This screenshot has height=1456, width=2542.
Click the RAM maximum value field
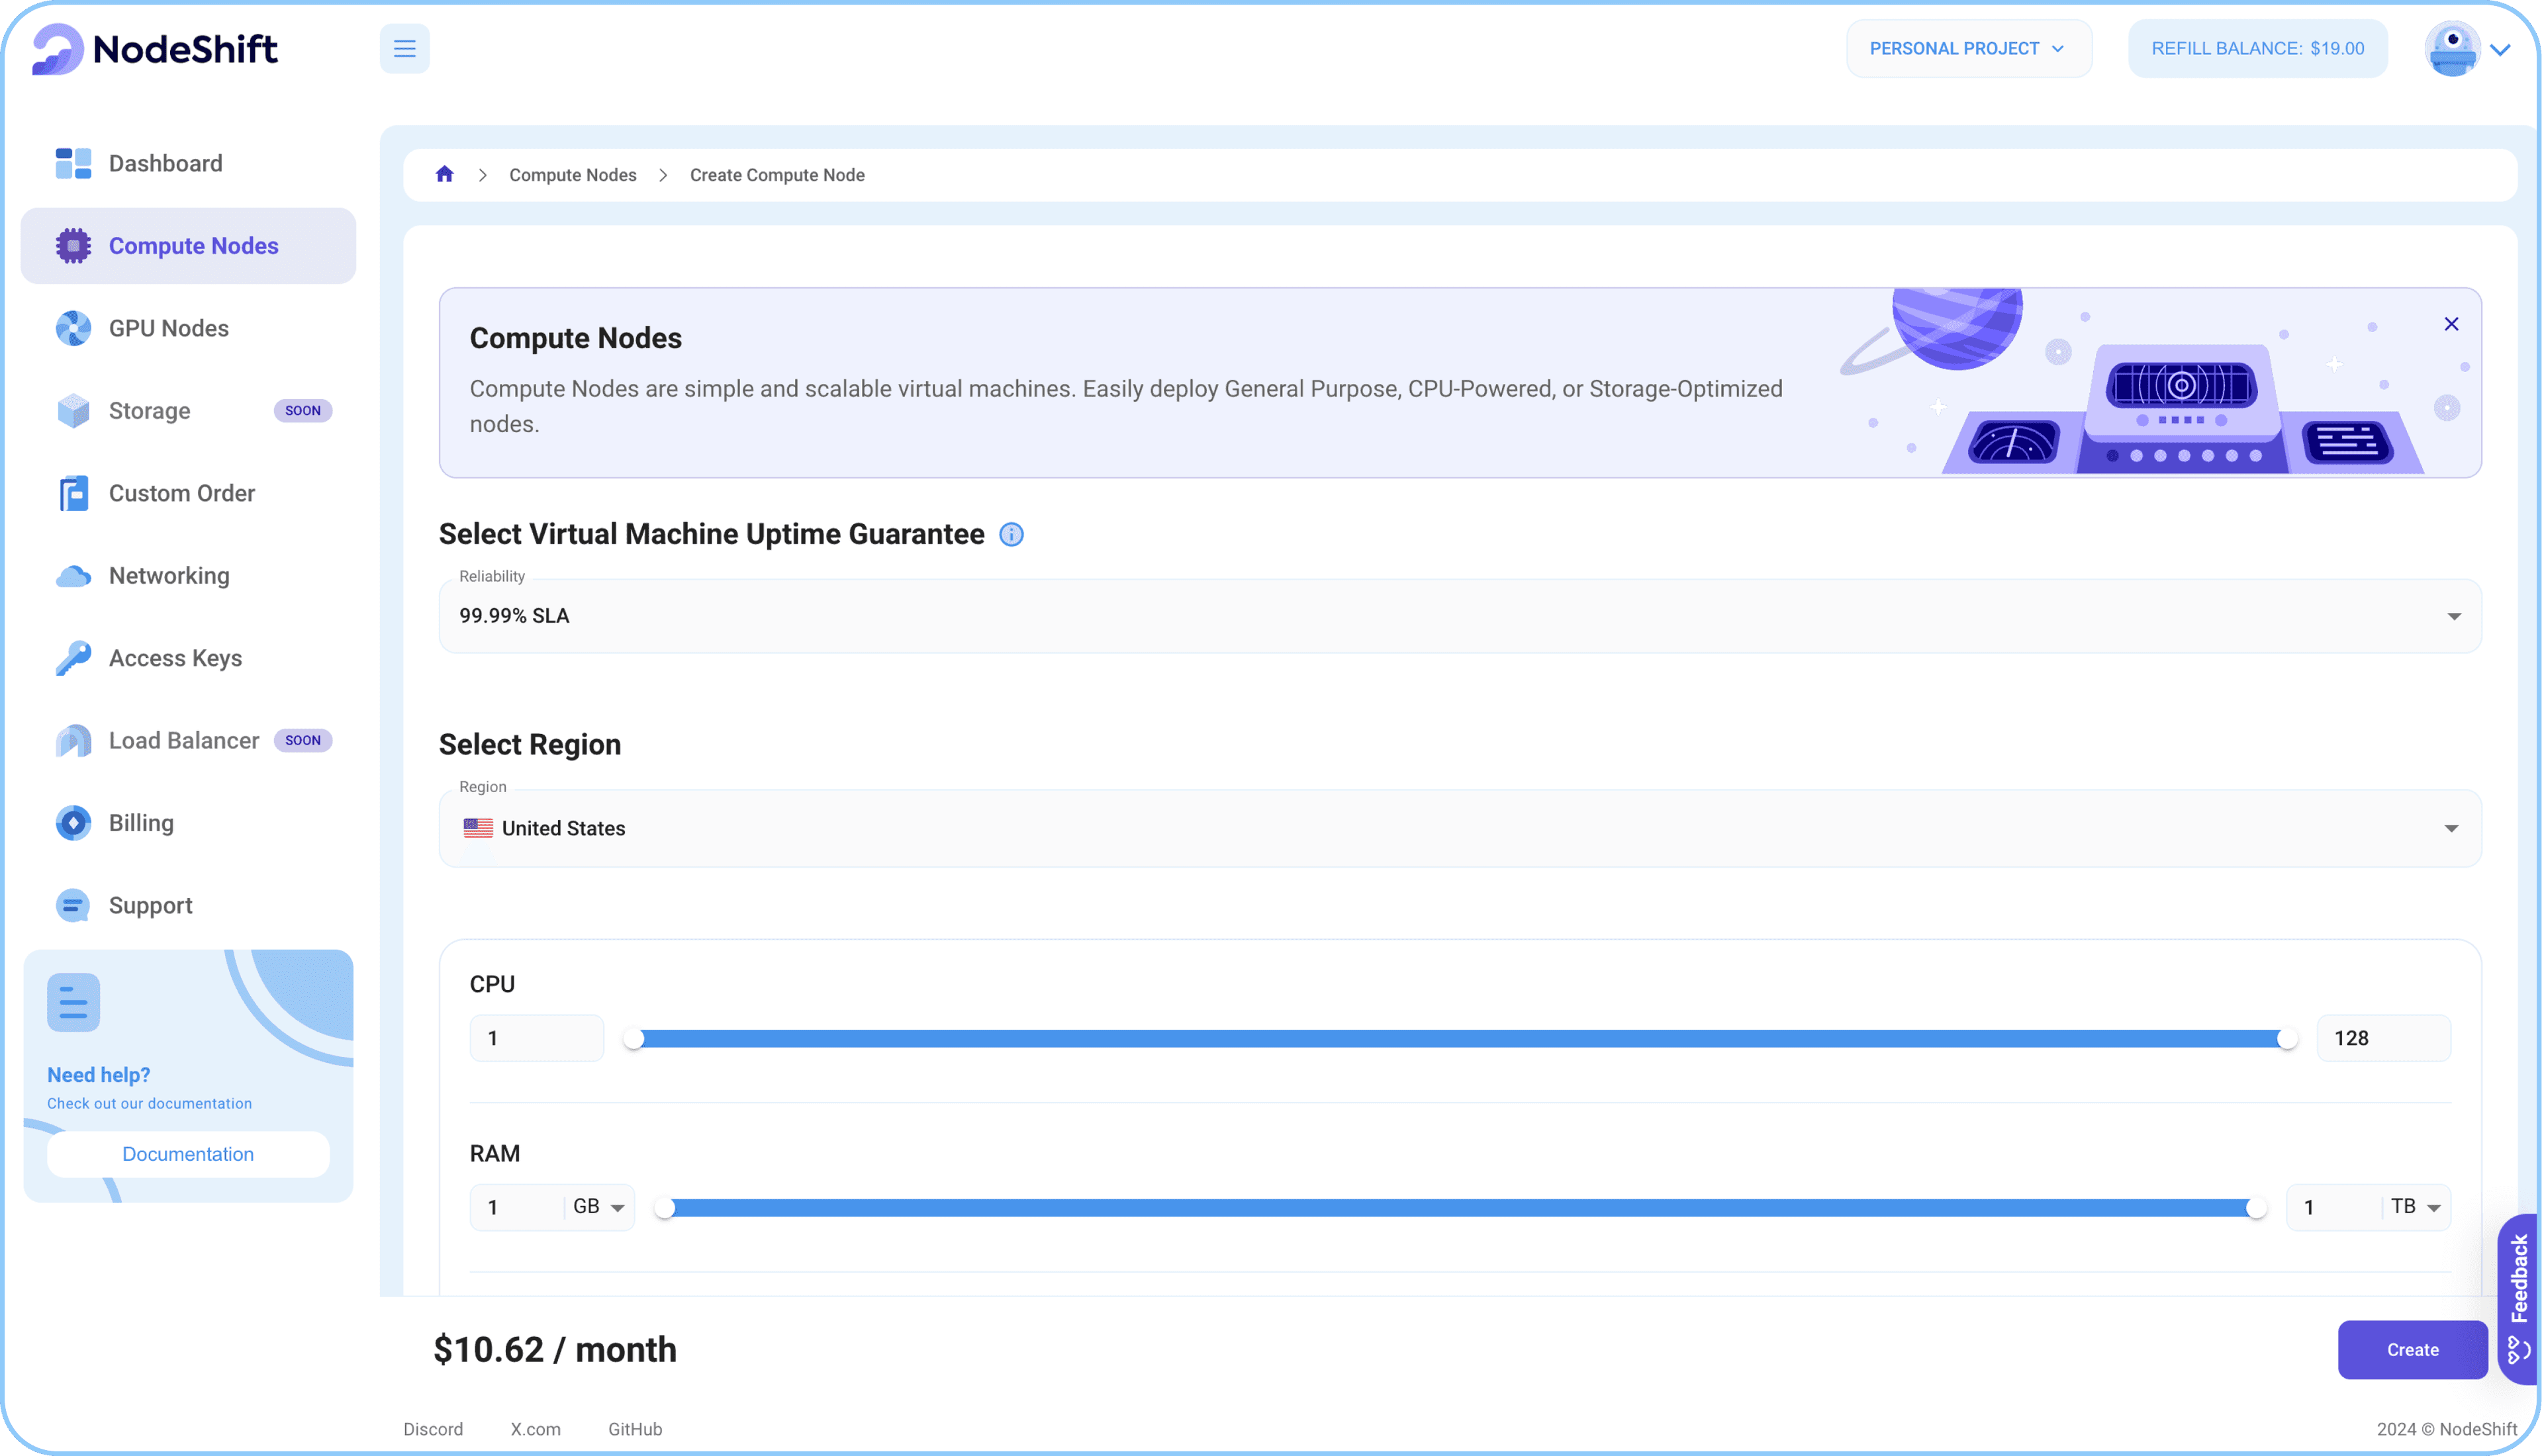(2335, 1207)
